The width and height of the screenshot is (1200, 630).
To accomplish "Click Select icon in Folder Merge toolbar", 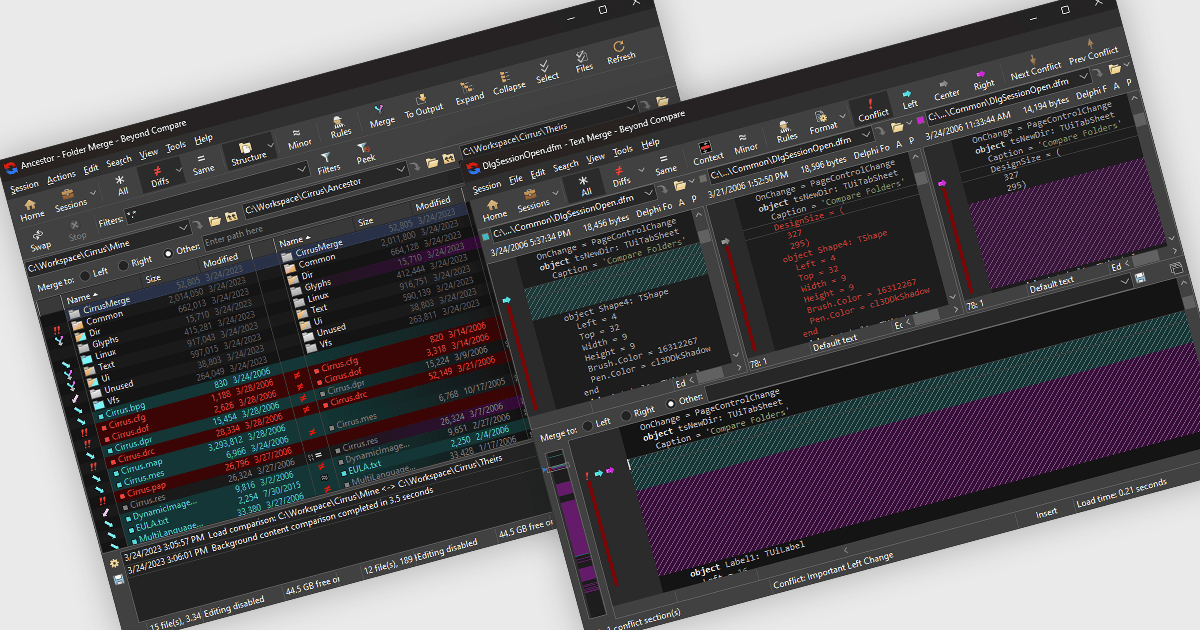I will (545, 67).
